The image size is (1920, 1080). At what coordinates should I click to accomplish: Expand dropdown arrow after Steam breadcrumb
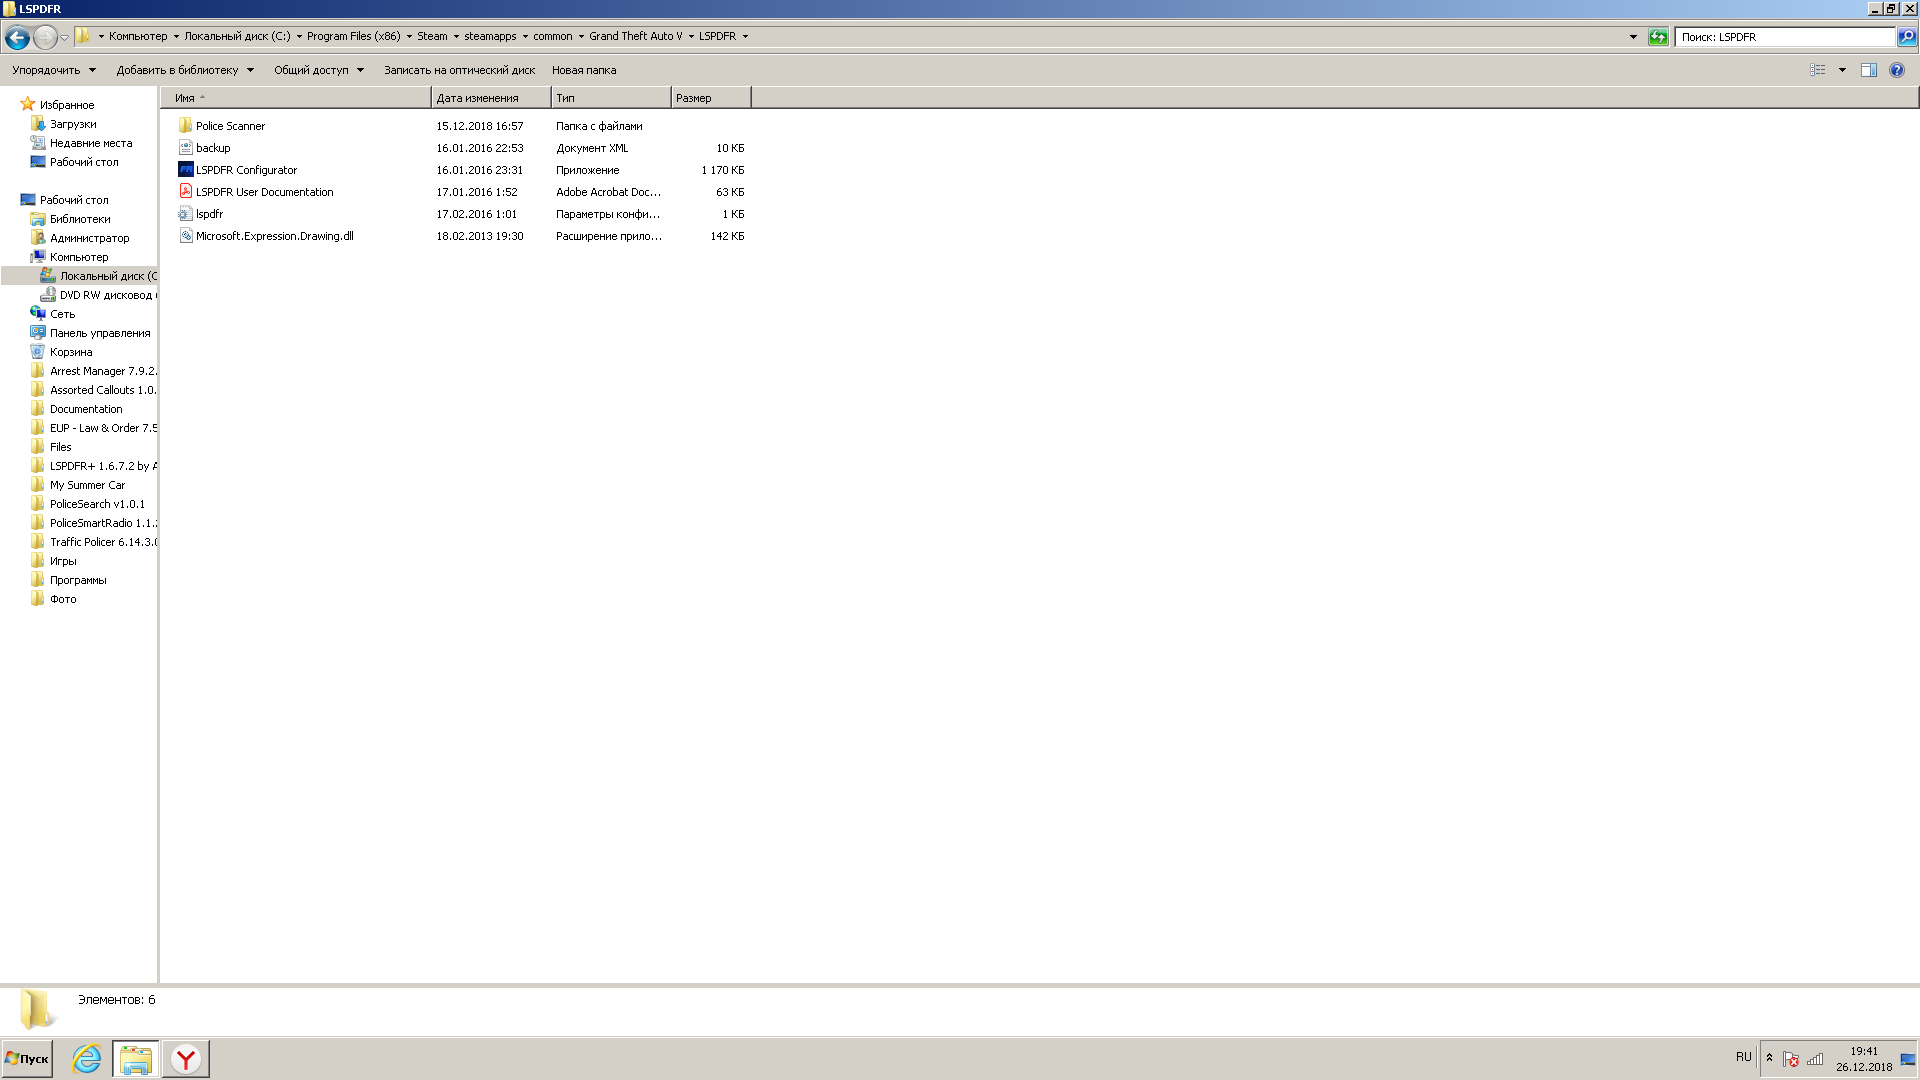tap(456, 37)
